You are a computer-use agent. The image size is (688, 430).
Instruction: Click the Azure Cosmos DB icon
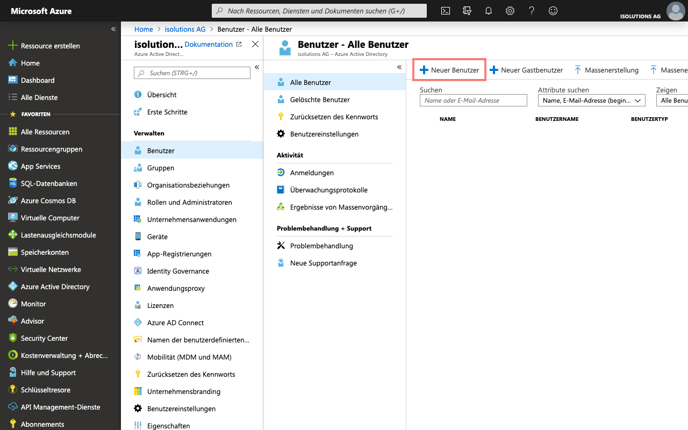pyautogui.click(x=13, y=200)
